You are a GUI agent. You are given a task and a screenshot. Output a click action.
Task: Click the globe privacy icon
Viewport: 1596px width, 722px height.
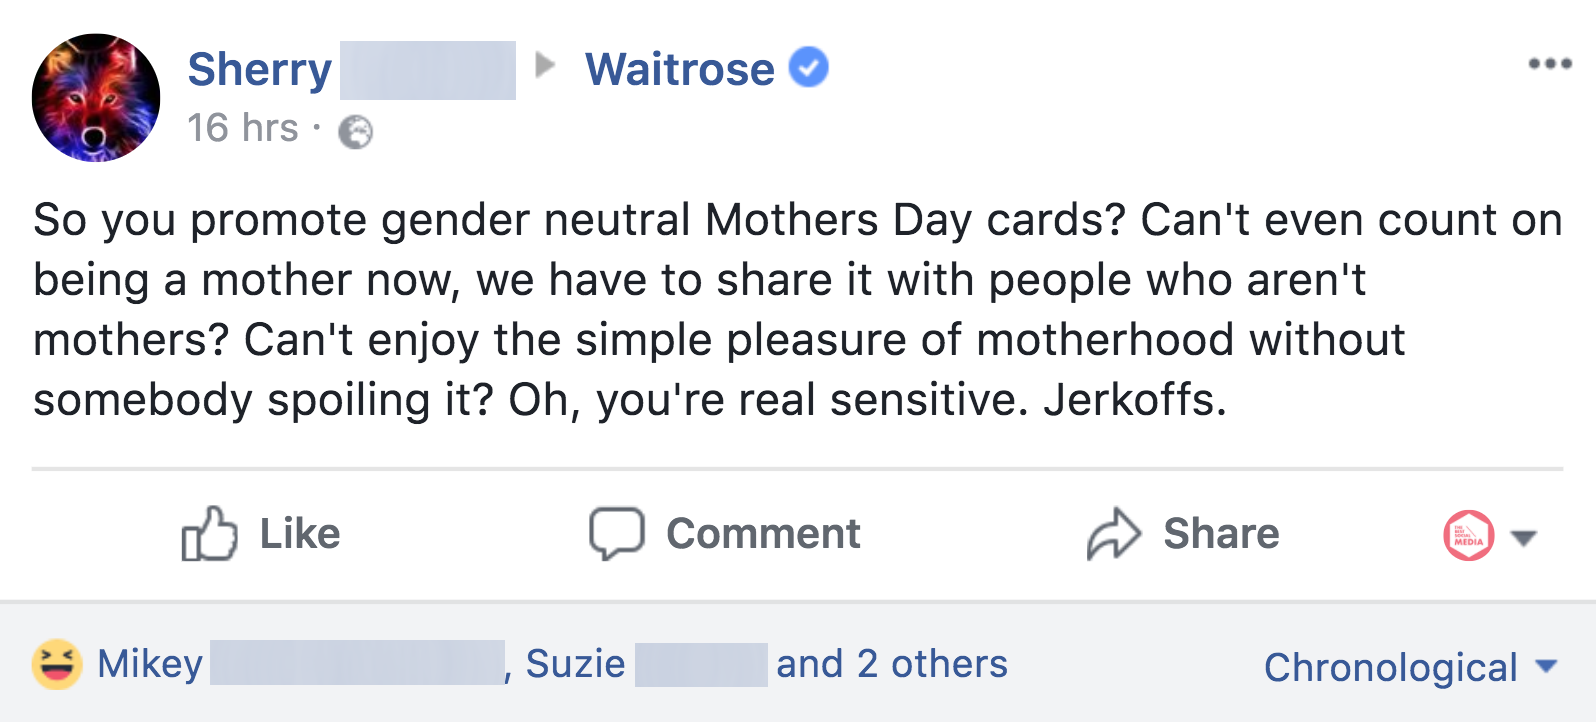click(x=355, y=132)
